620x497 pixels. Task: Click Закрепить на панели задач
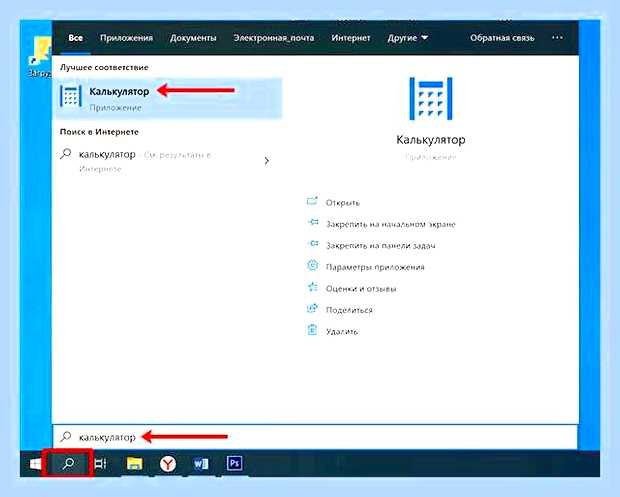pyautogui.click(x=380, y=246)
